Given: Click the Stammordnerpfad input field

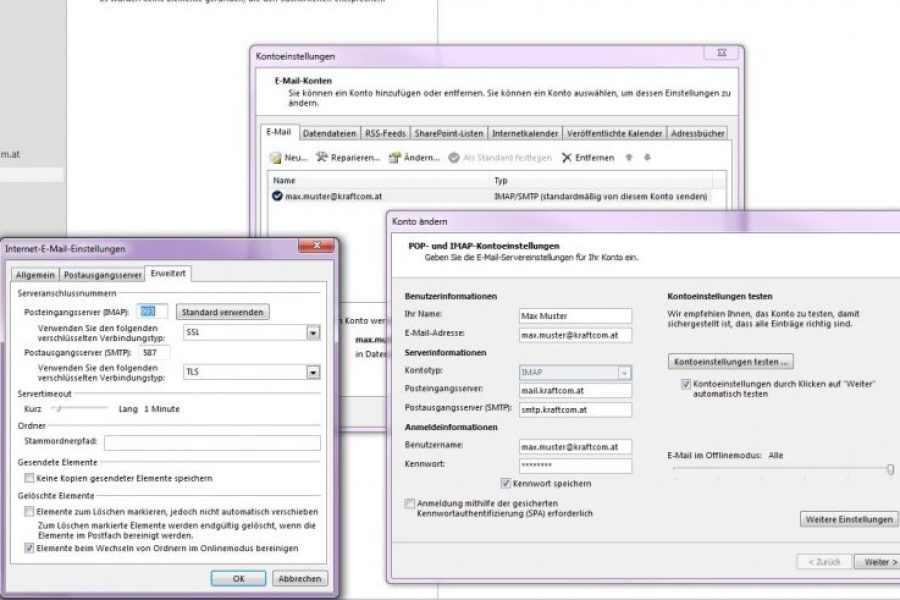Looking at the screenshot, I should 212,443.
